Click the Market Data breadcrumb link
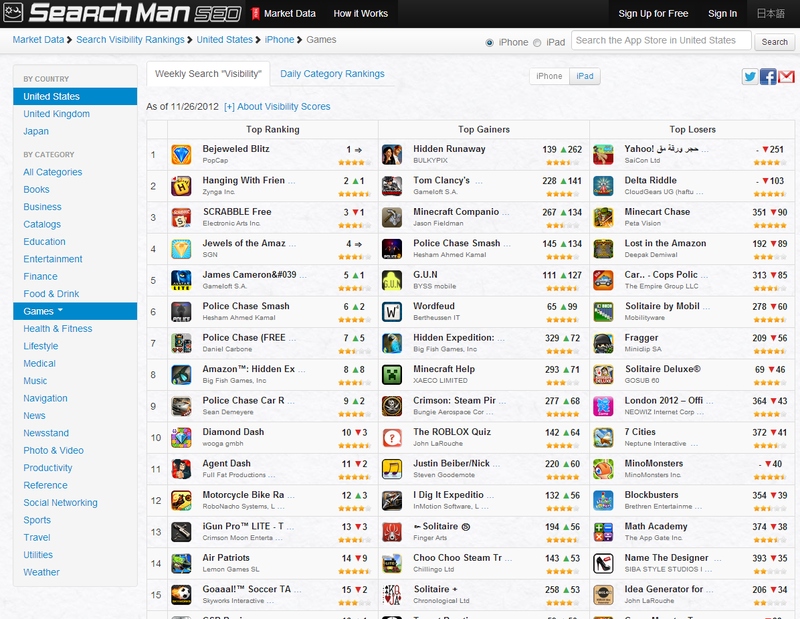The image size is (800, 619). click(x=38, y=40)
